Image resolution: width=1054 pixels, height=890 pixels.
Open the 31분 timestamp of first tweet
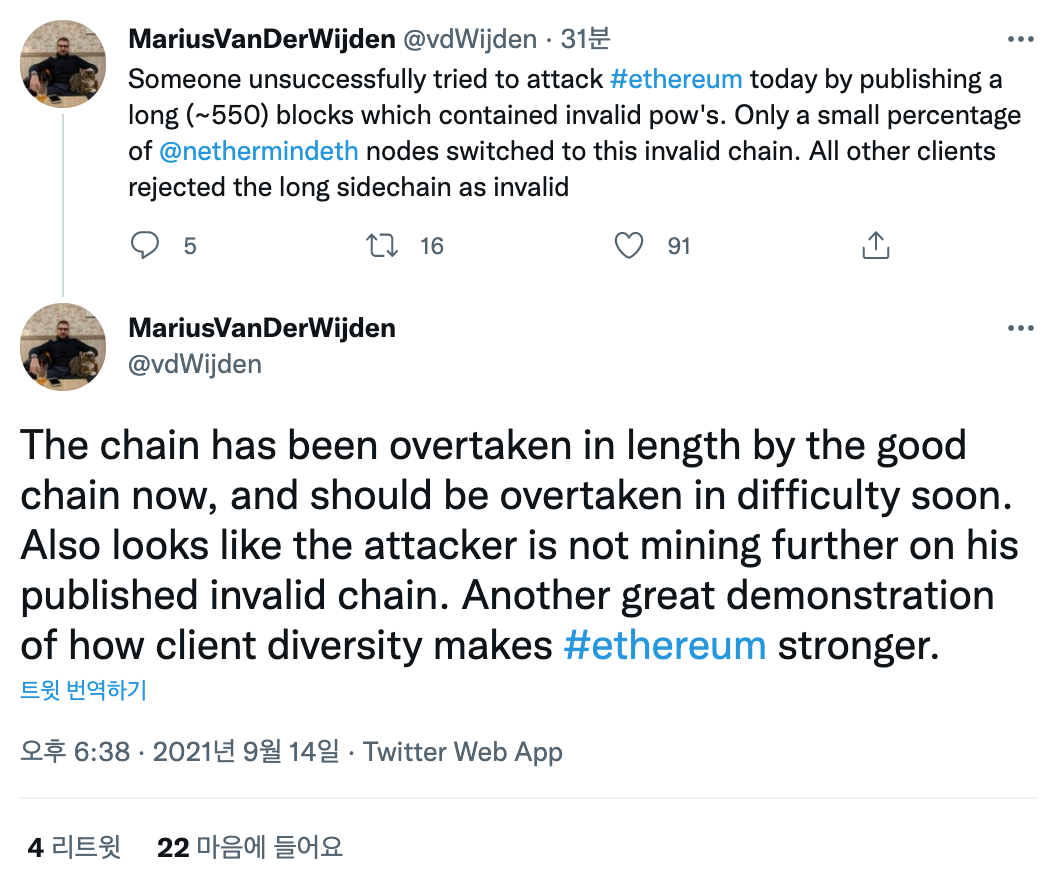[x=585, y=39]
